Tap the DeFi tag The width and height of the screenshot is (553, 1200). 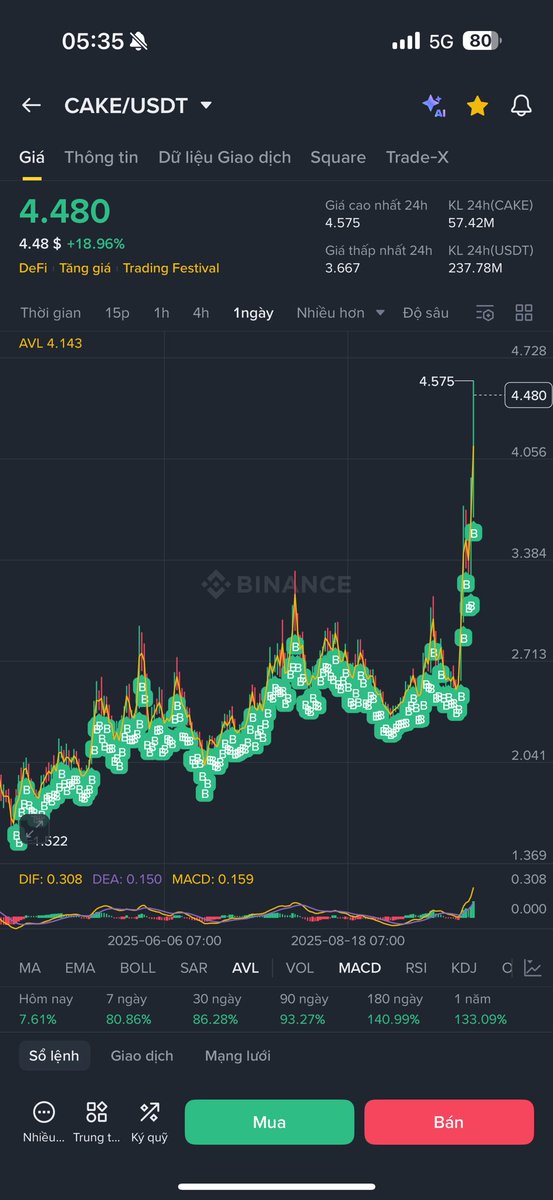[33, 268]
